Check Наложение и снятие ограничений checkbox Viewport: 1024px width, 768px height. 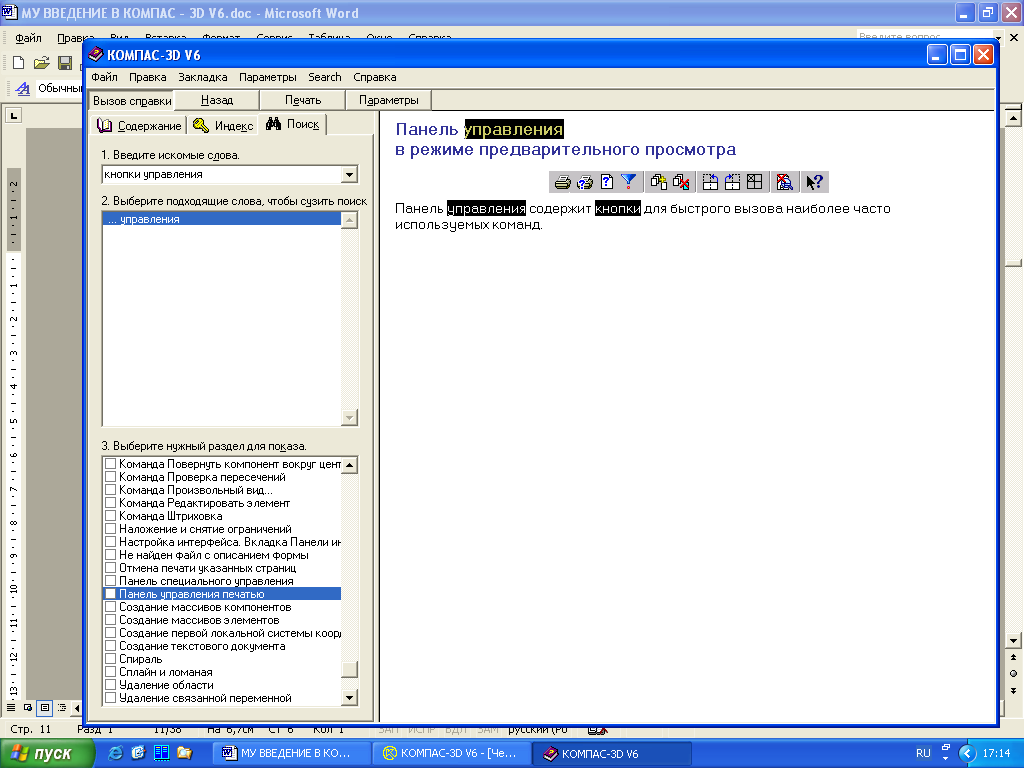click(110, 529)
